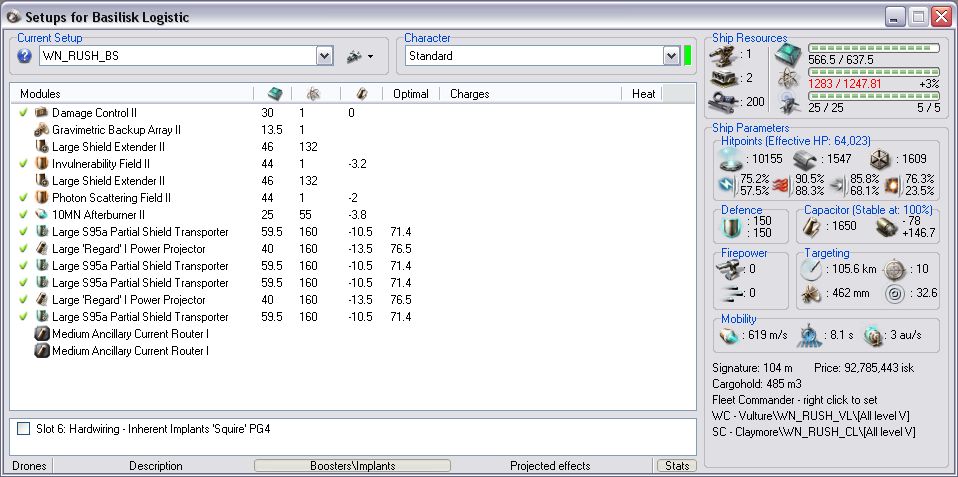This screenshot has height=477, width=958.
Task: Click the capacitor capacity icon
Action: coord(811,227)
